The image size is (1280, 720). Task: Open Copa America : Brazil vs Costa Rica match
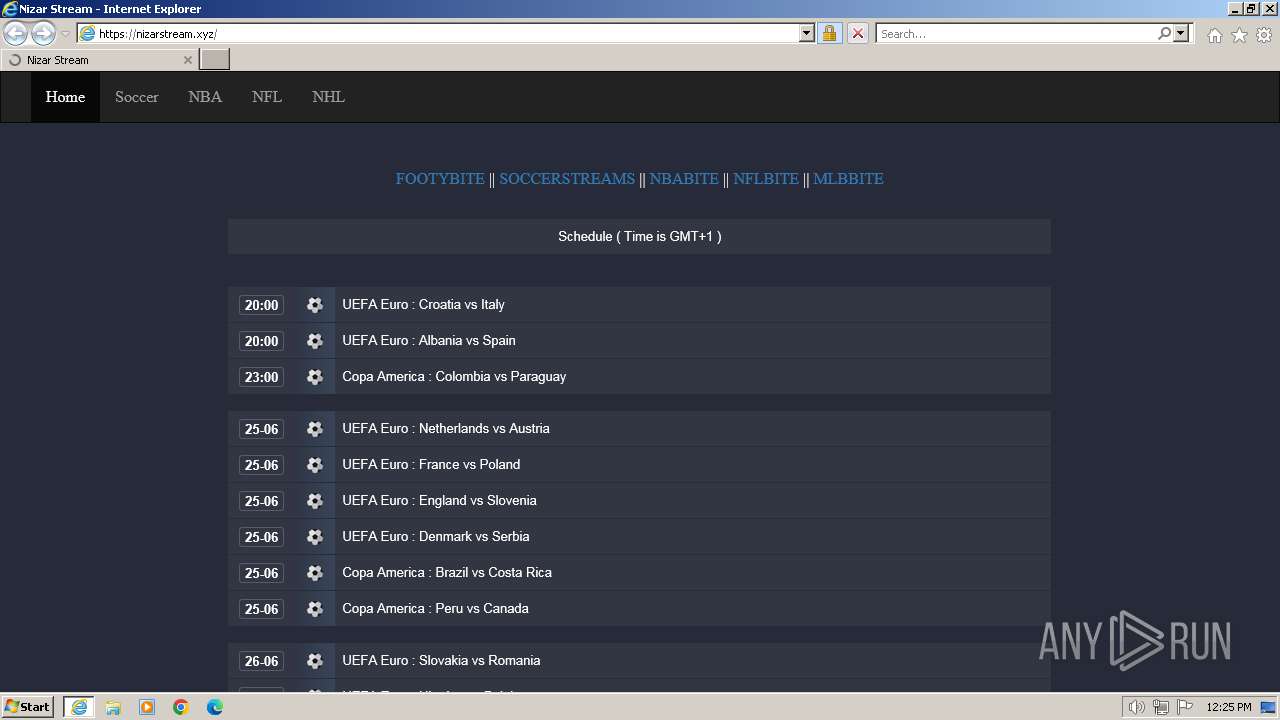coord(447,573)
